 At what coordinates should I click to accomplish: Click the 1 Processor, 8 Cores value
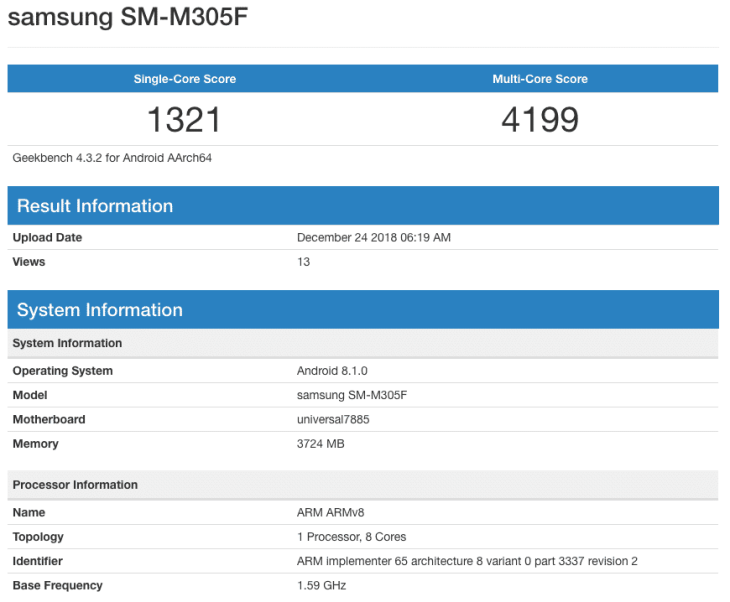[x=351, y=537]
